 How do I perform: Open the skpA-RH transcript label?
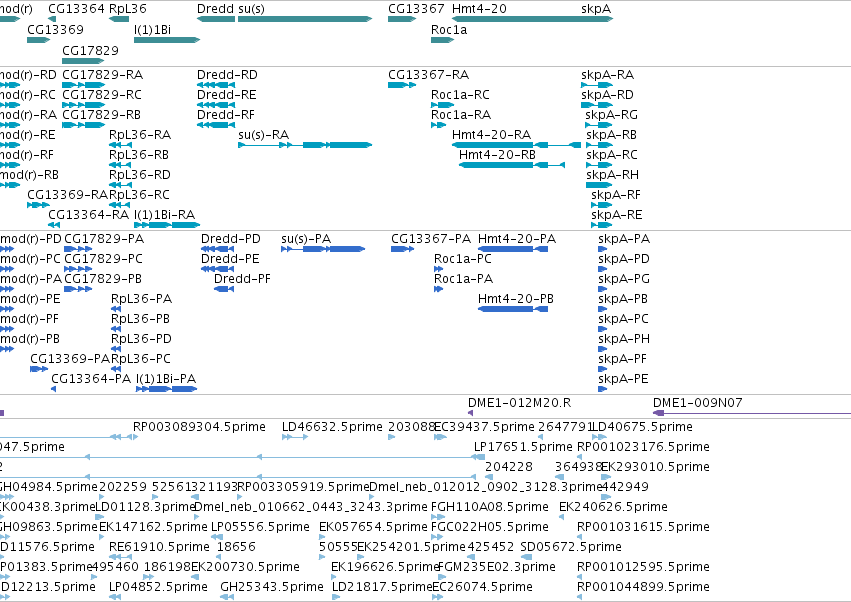pos(613,175)
